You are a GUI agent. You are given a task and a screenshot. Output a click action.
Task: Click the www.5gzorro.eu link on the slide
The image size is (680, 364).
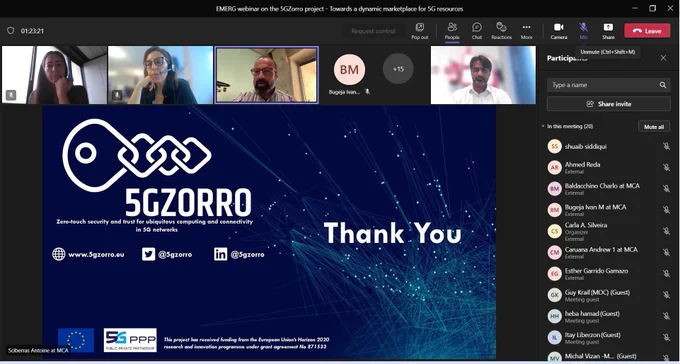point(96,255)
